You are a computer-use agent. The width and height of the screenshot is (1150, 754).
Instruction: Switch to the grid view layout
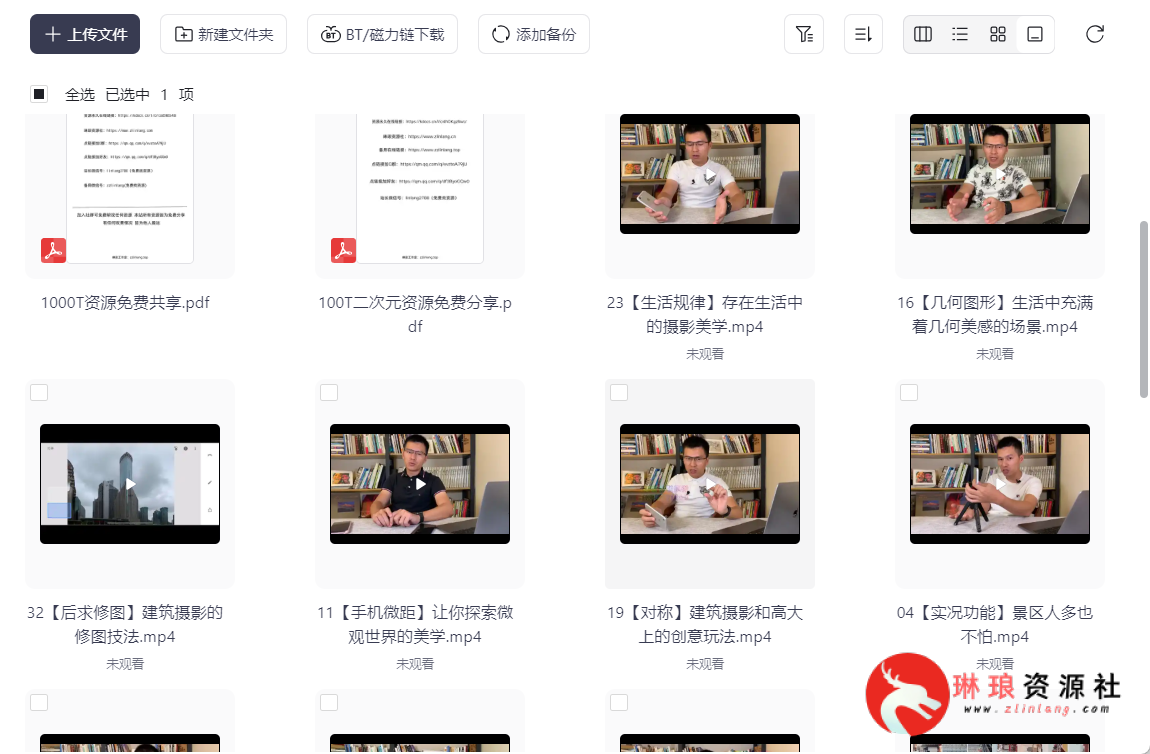(x=997, y=34)
